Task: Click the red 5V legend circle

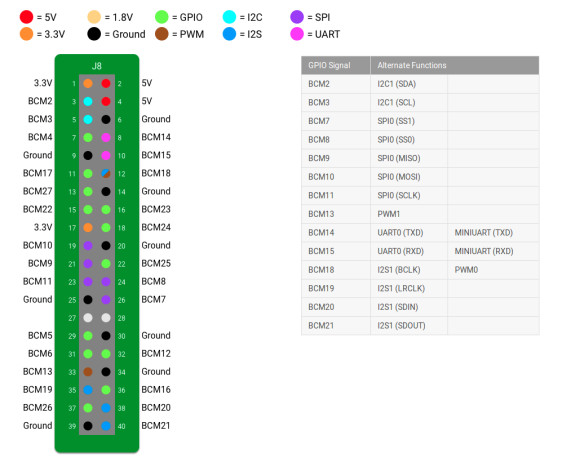Action: click(x=27, y=17)
